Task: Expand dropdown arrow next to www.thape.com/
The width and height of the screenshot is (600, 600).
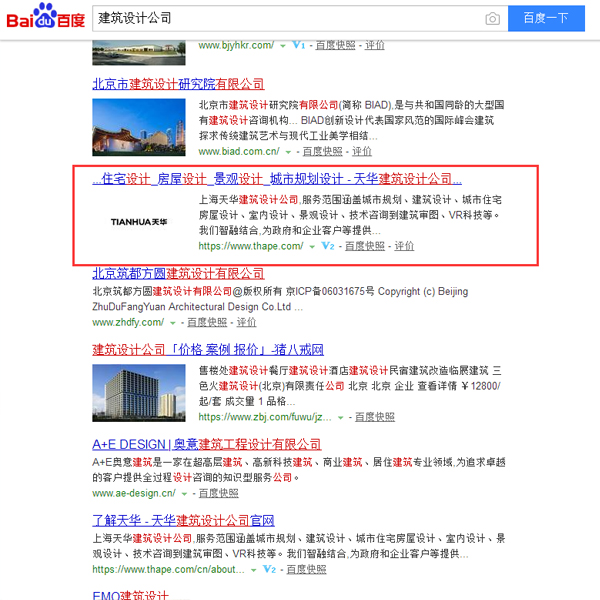Action: [x=311, y=246]
